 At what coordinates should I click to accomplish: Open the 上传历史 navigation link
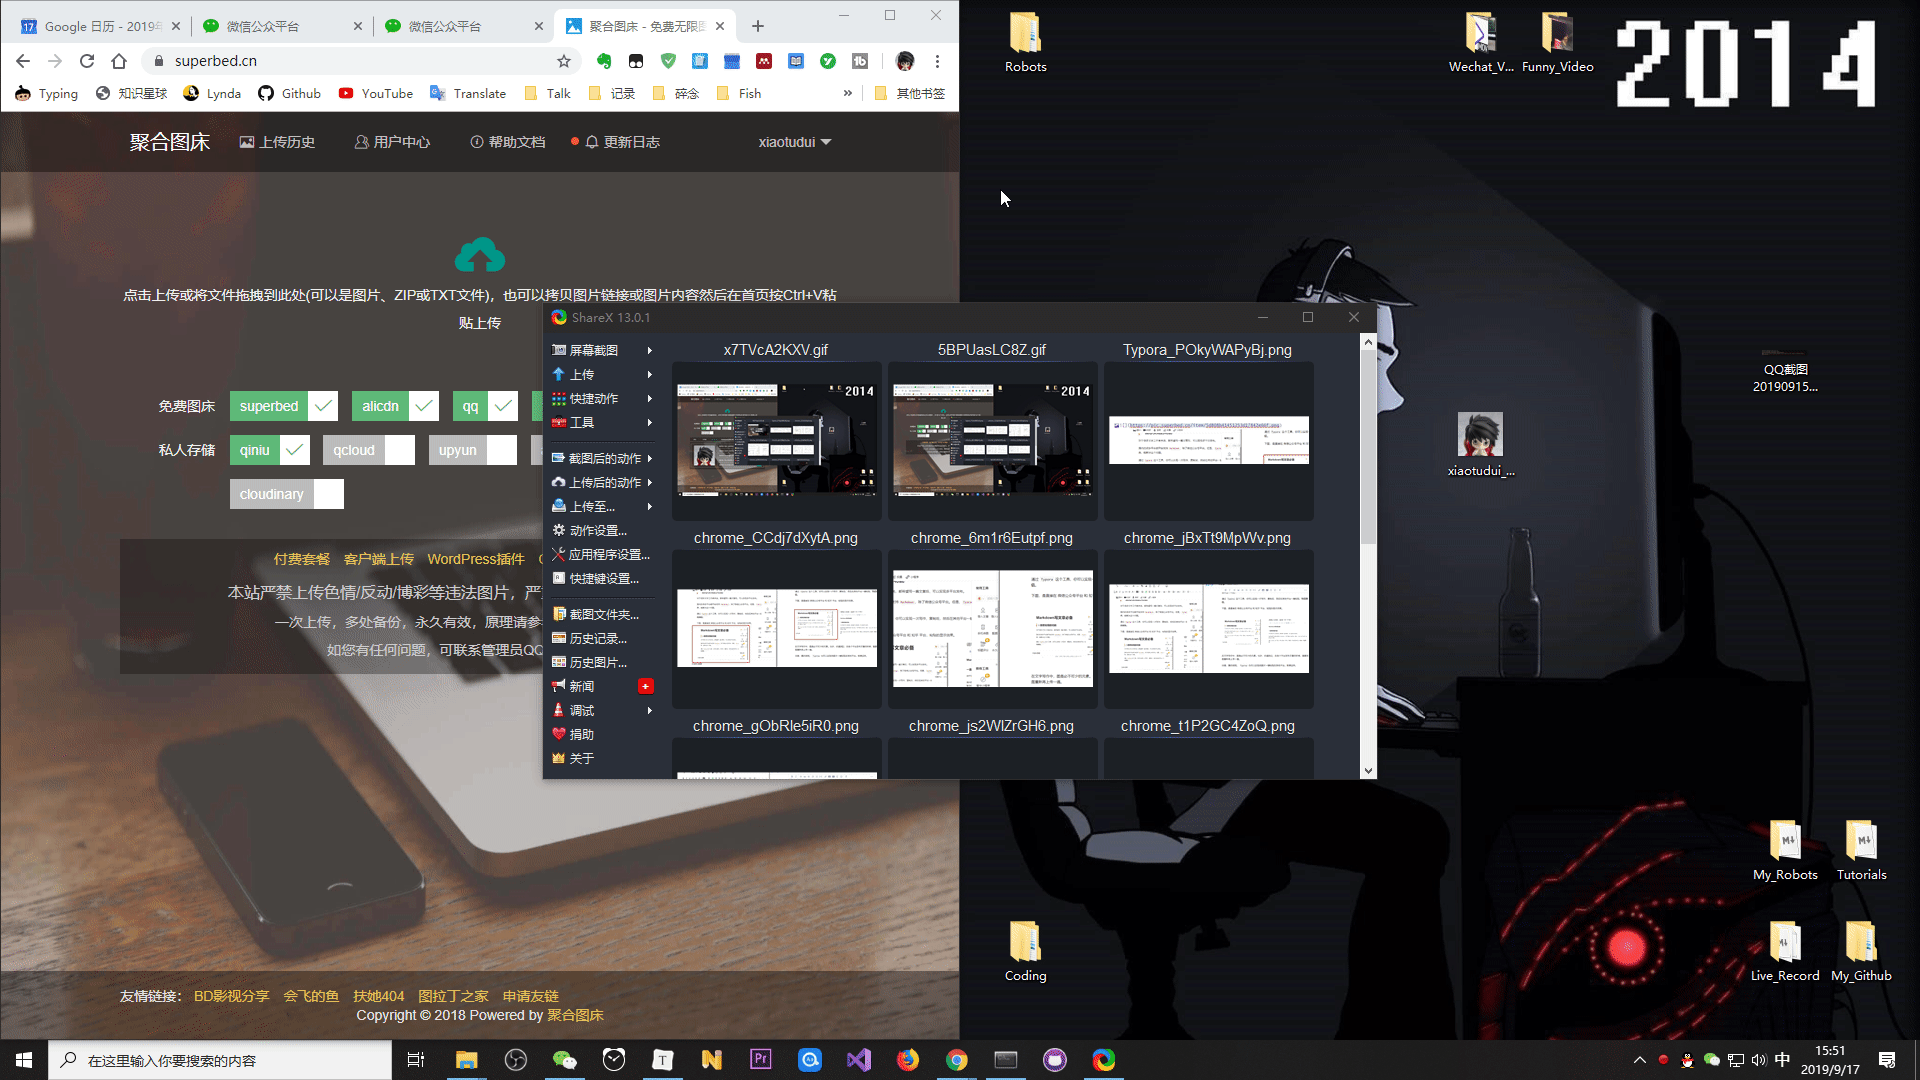click(x=278, y=142)
